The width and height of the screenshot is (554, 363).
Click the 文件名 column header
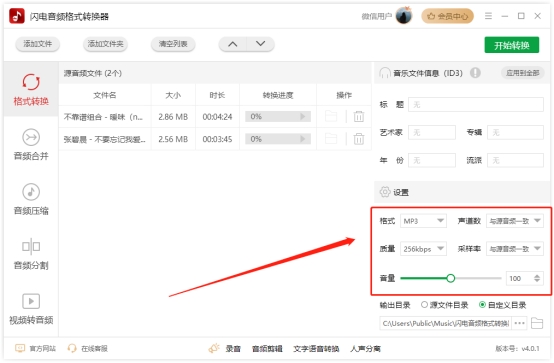point(105,95)
